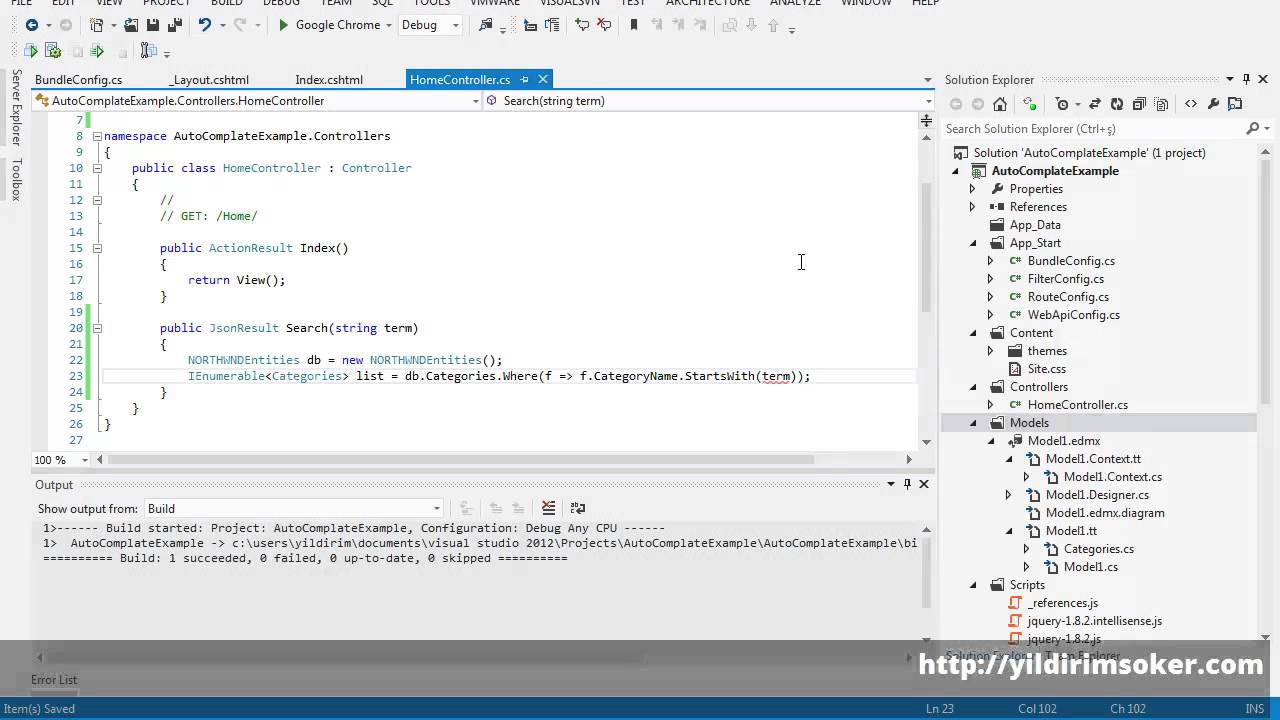1280x720 pixels.
Task: Open the Google Chrome browser dropdown
Action: click(x=388, y=25)
